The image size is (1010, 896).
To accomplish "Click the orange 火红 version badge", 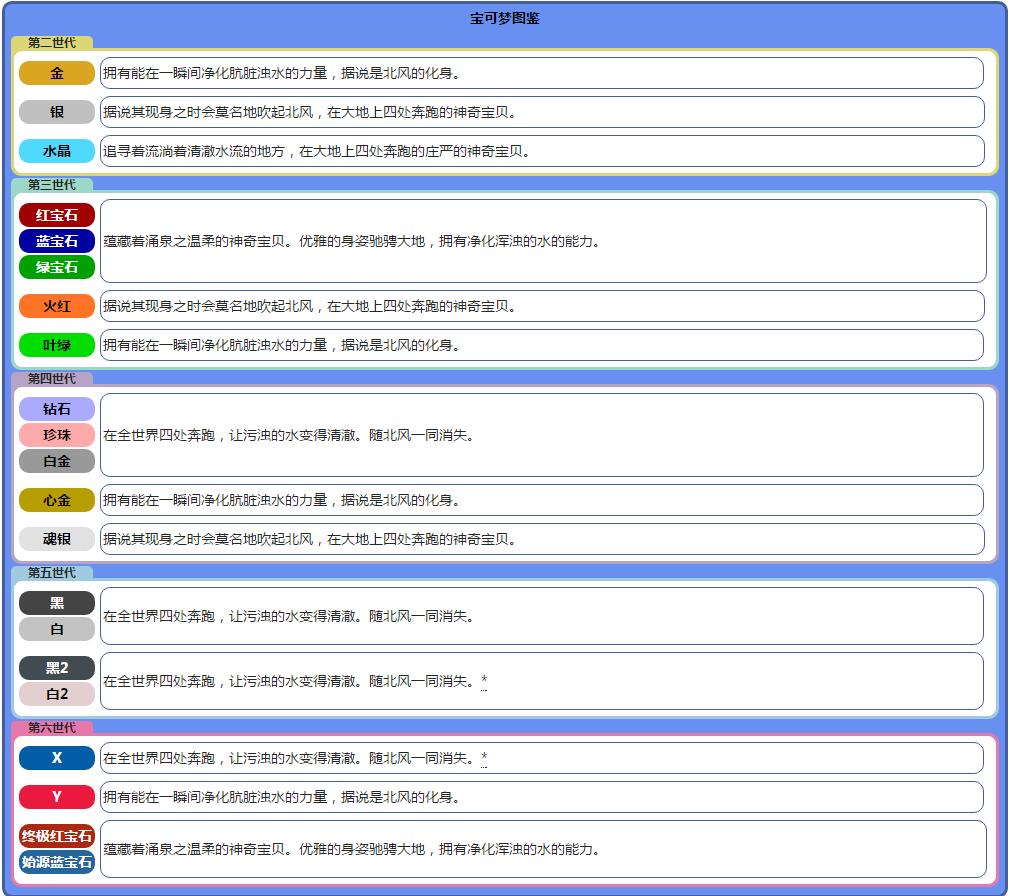I will click(x=57, y=306).
